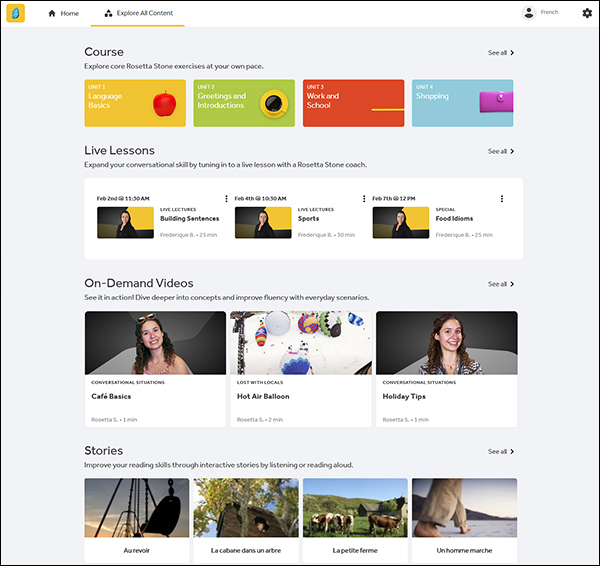Open Unit 1 Language Basics card
600x566 pixels.
[135, 103]
